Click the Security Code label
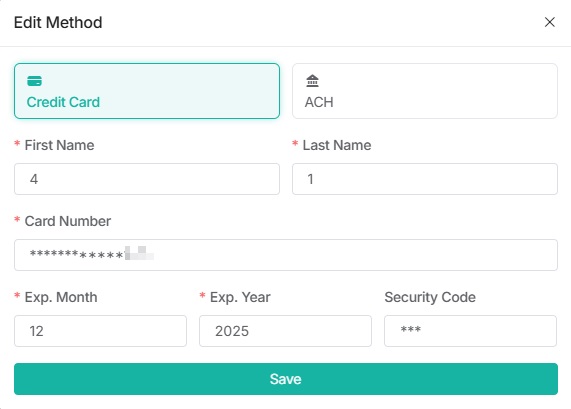This screenshot has height=409, width=571. coord(430,298)
